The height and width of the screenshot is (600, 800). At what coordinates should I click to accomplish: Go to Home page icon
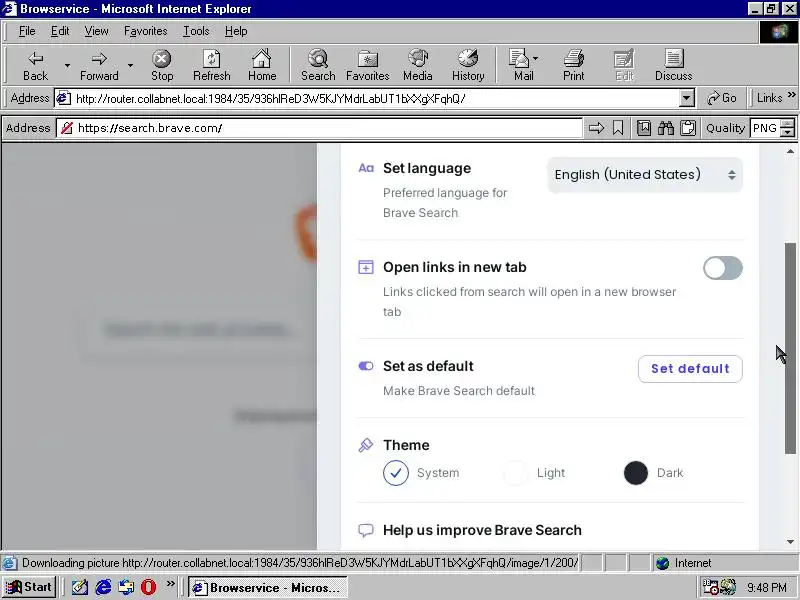[x=262, y=65]
